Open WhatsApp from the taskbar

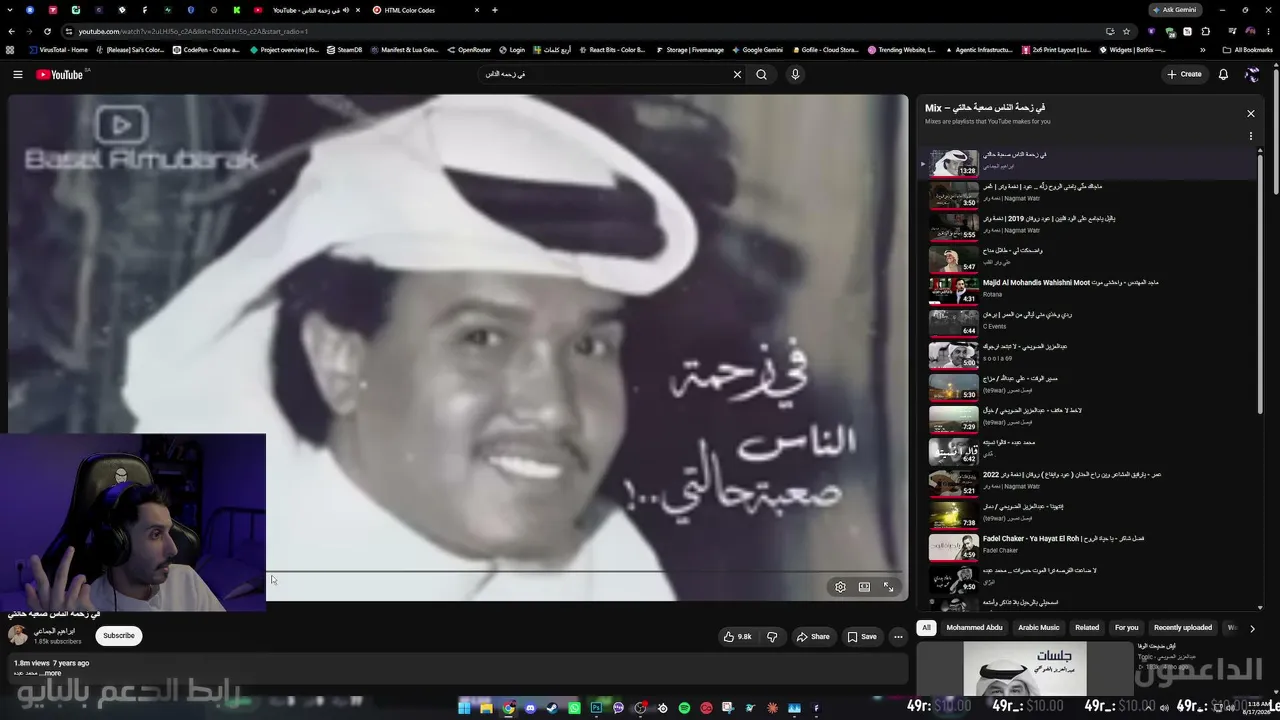point(574,708)
